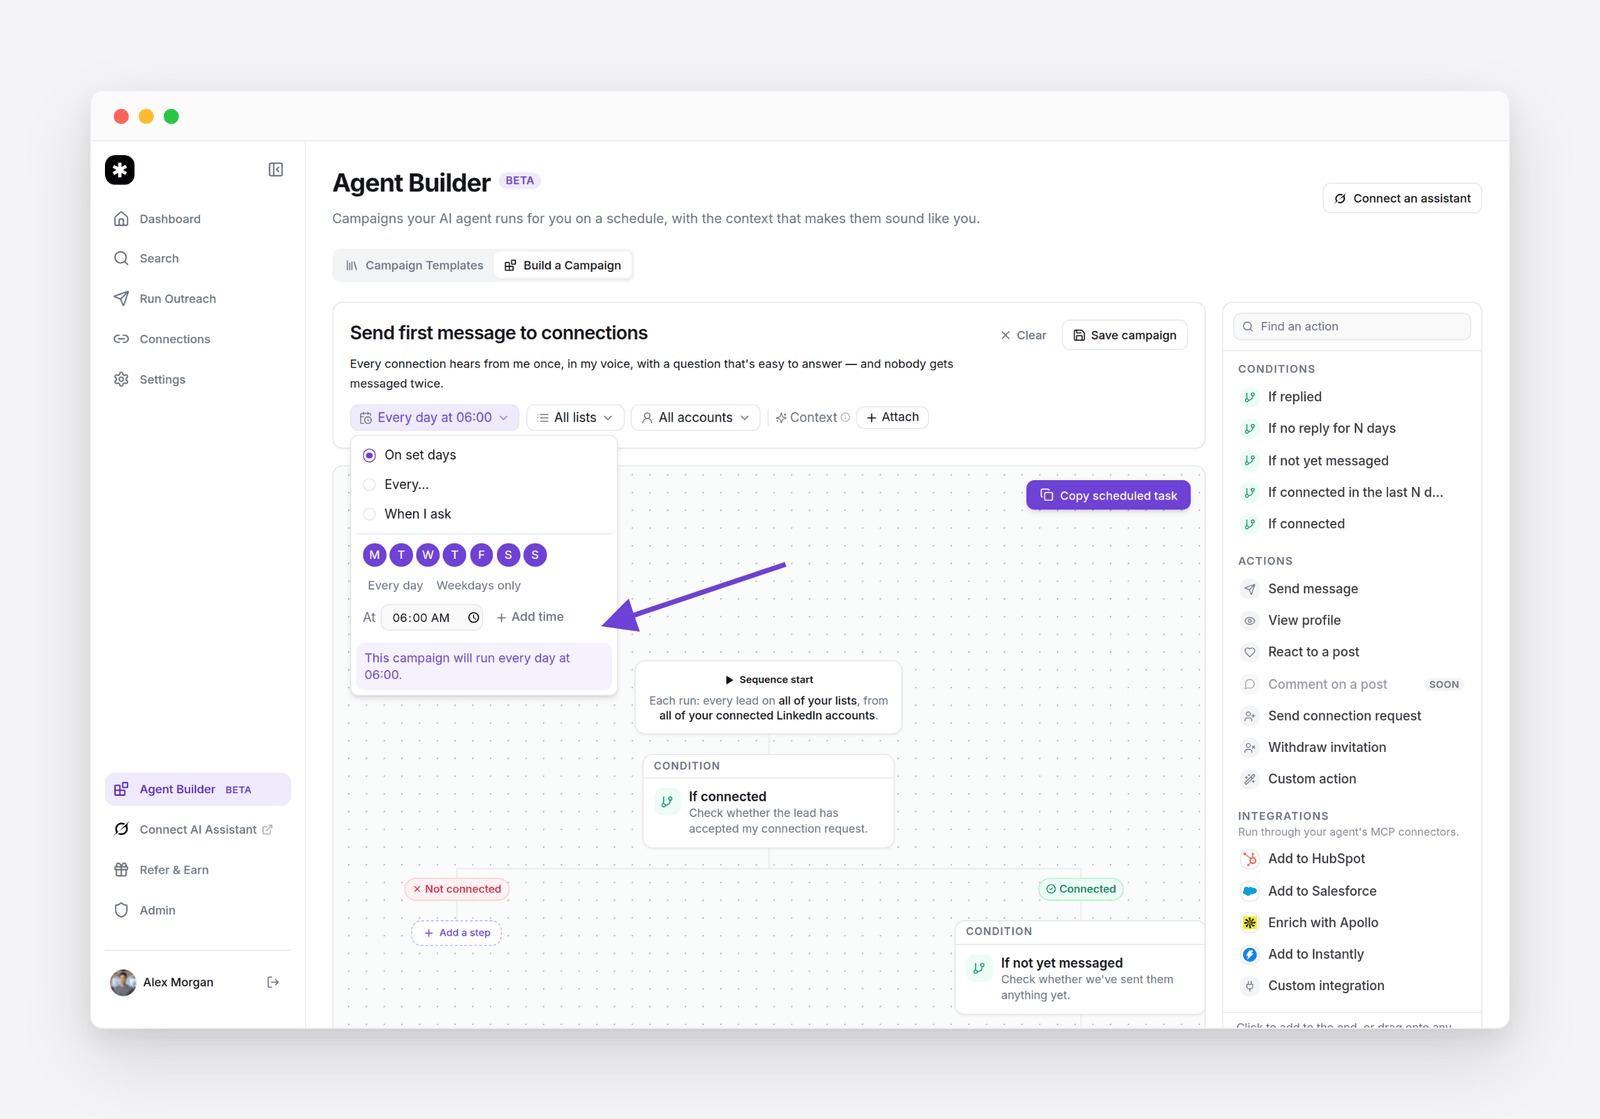Focus the Find an action search box
Screen dimensions: 1600x1119
pyautogui.click(x=1352, y=327)
